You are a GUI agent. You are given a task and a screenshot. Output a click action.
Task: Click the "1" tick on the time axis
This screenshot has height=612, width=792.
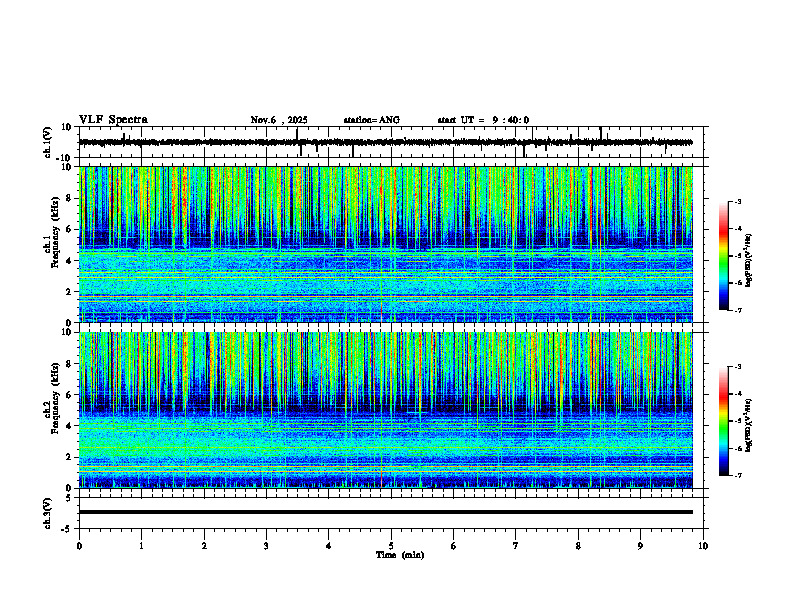141,546
